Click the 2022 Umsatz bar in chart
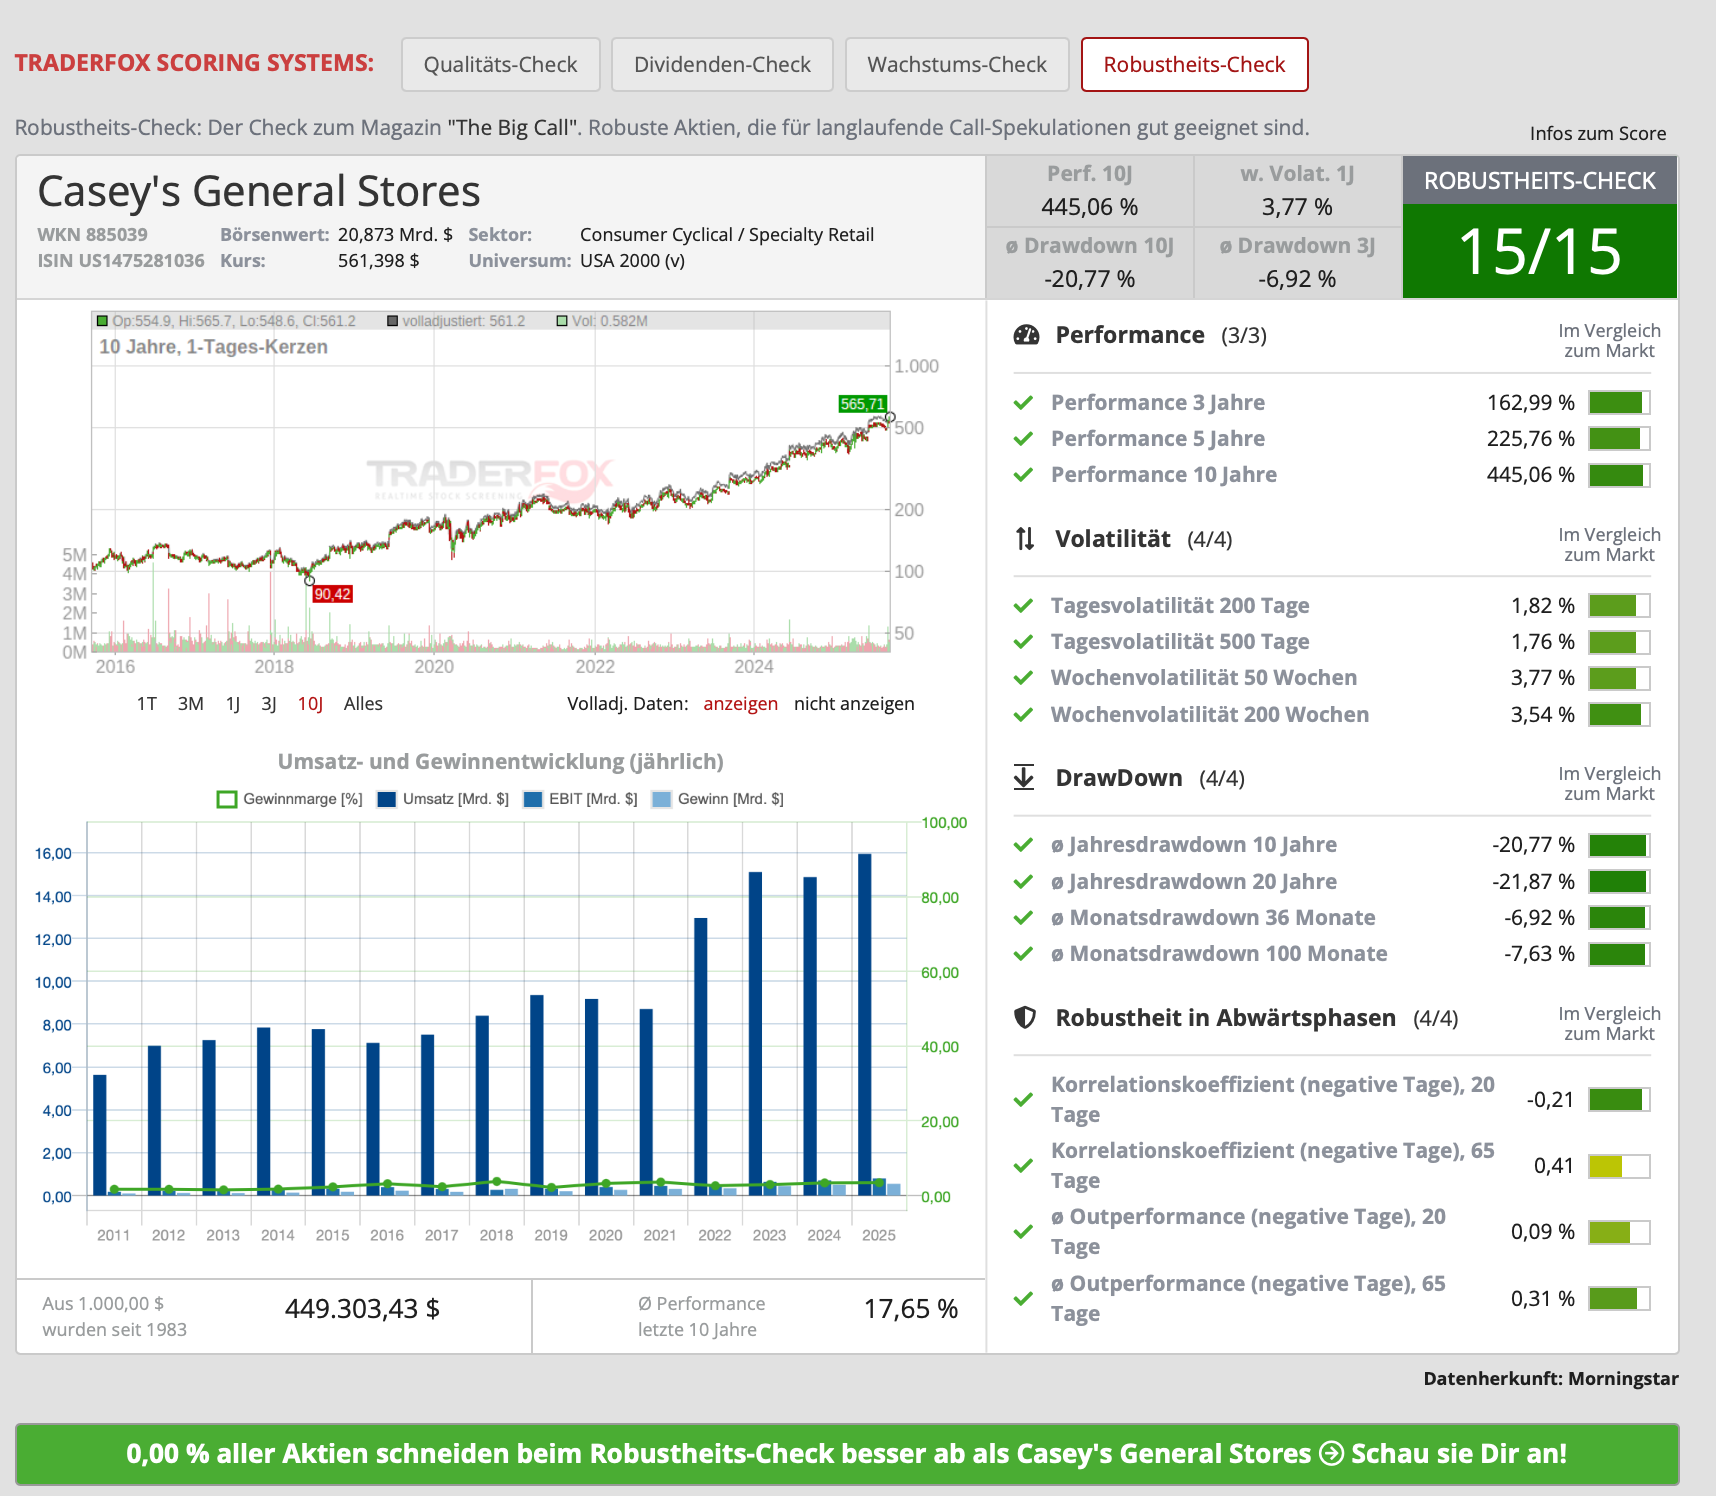 701,1056
